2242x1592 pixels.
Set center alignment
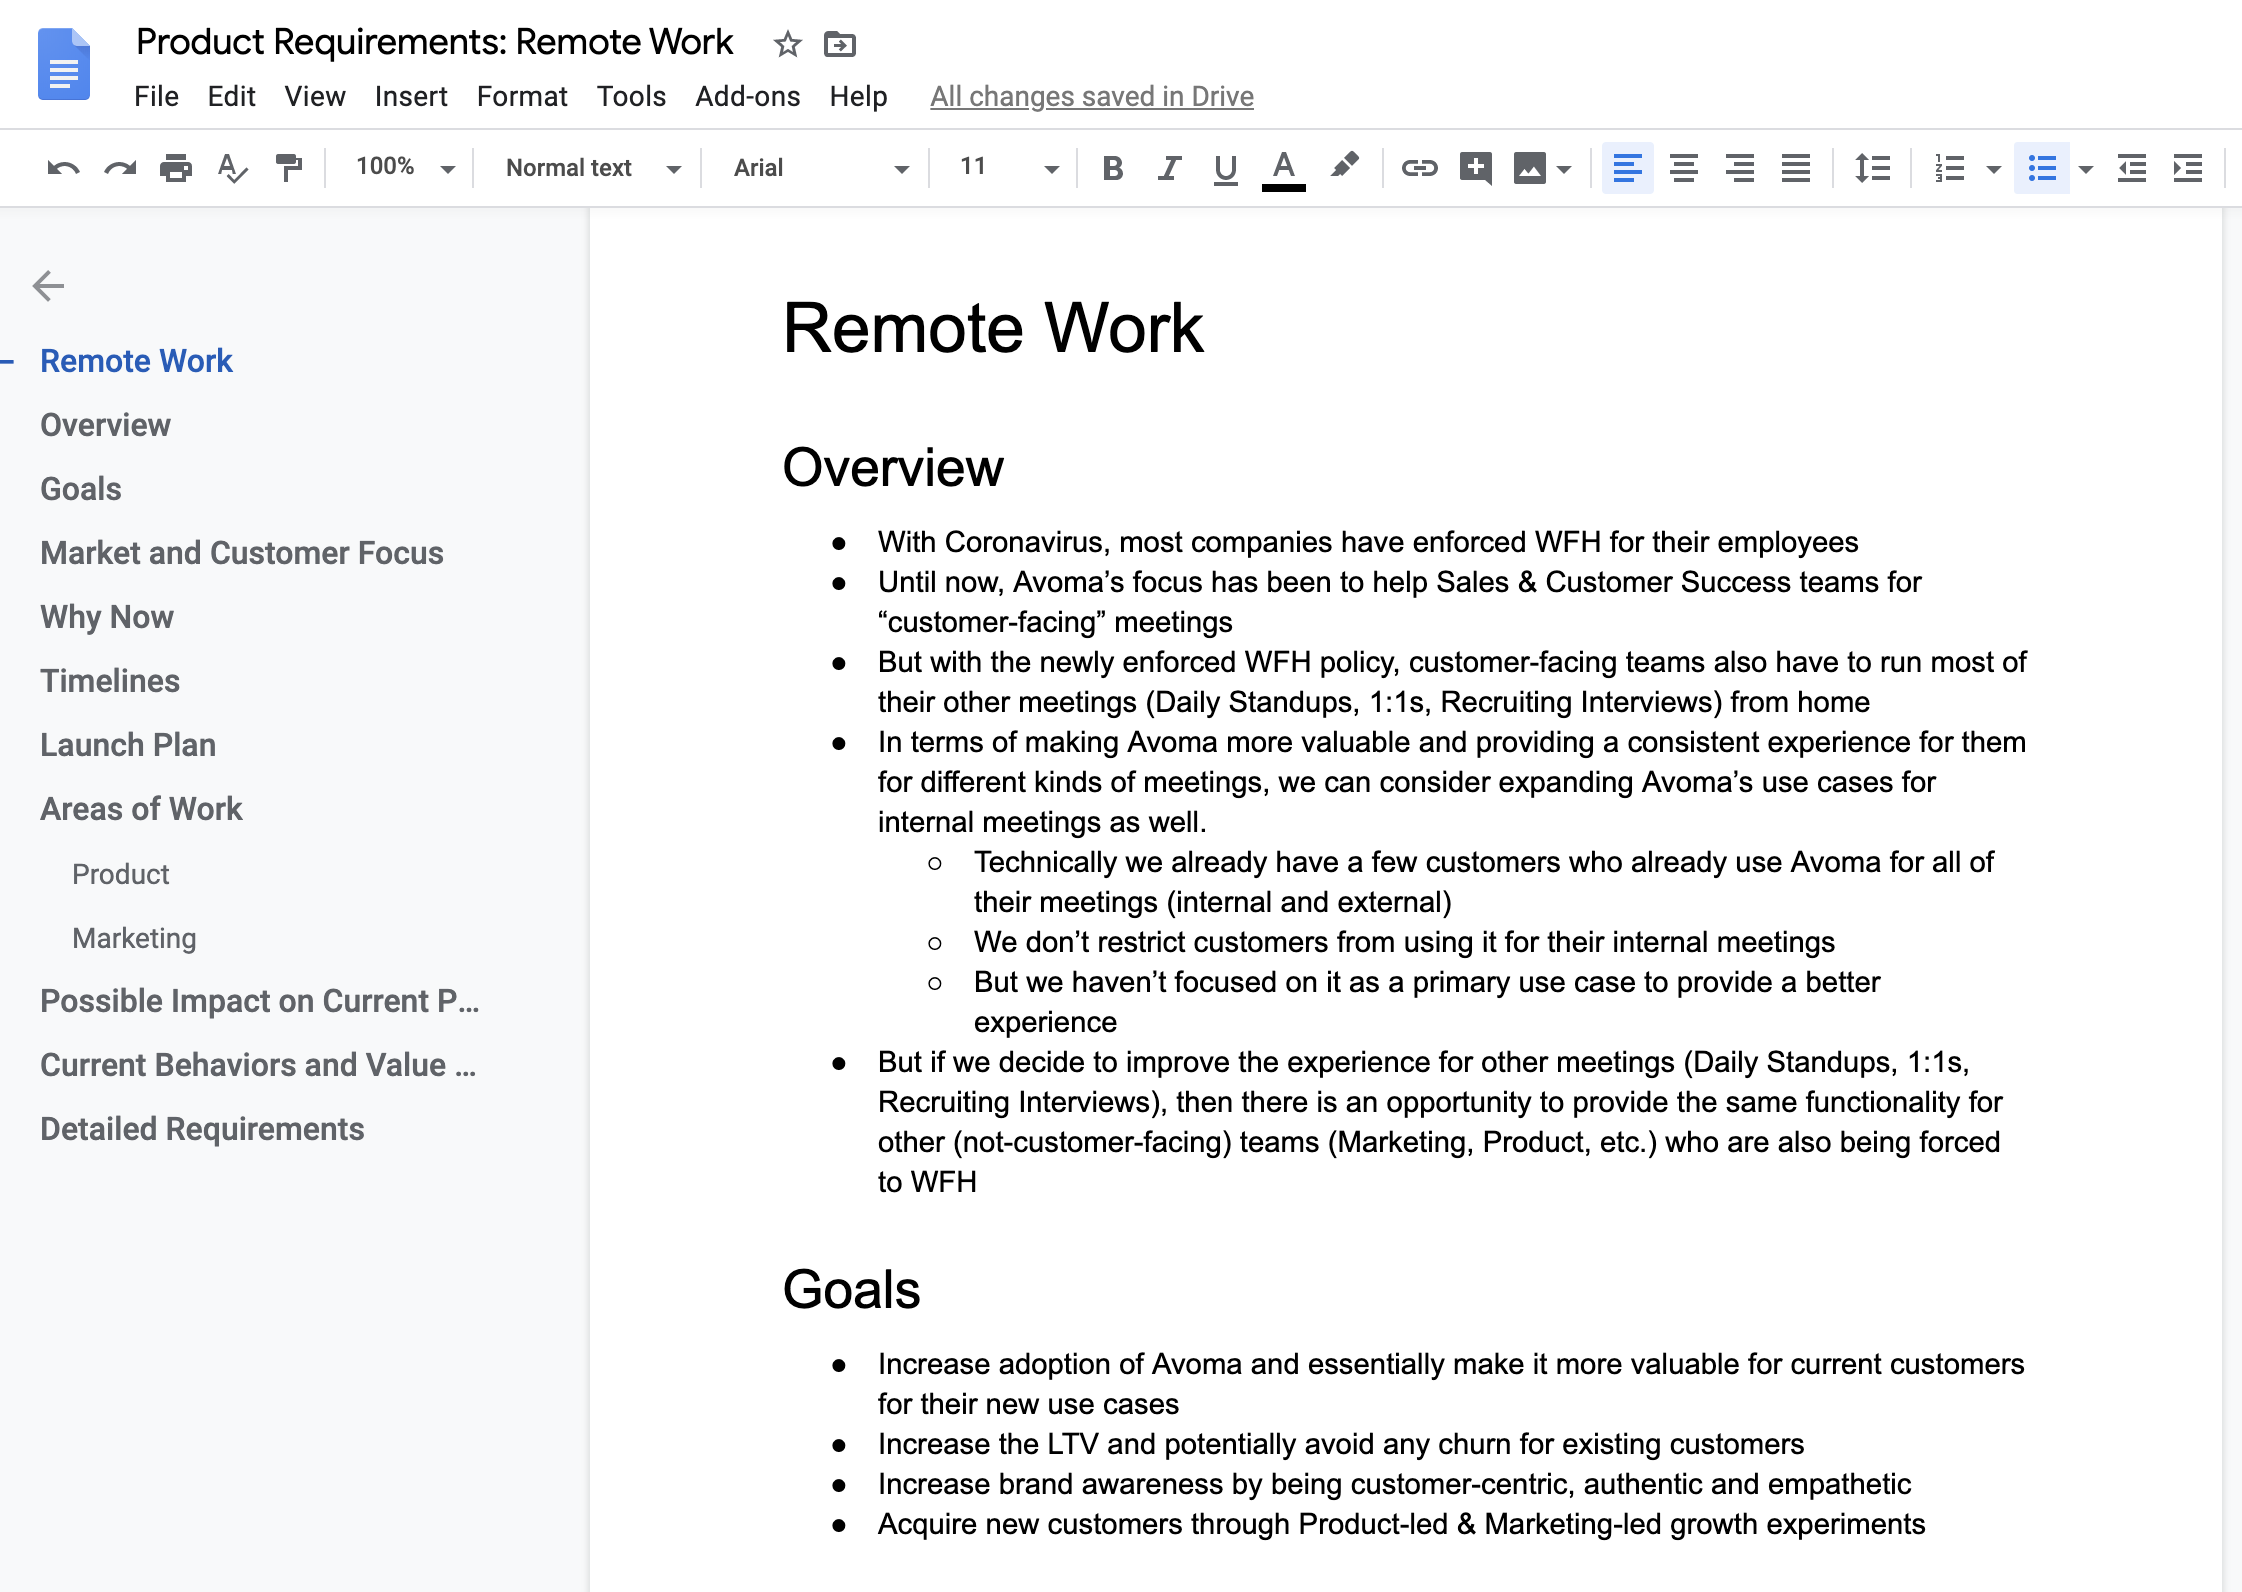click(x=1684, y=168)
